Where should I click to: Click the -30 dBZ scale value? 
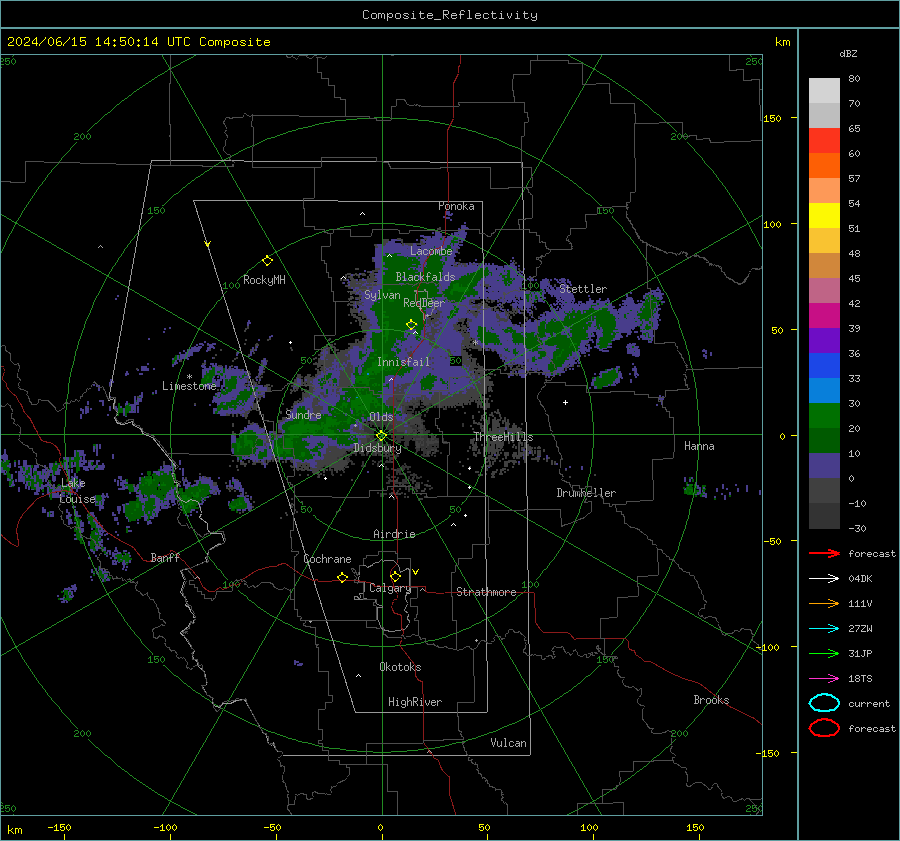pyautogui.click(x=857, y=528)
